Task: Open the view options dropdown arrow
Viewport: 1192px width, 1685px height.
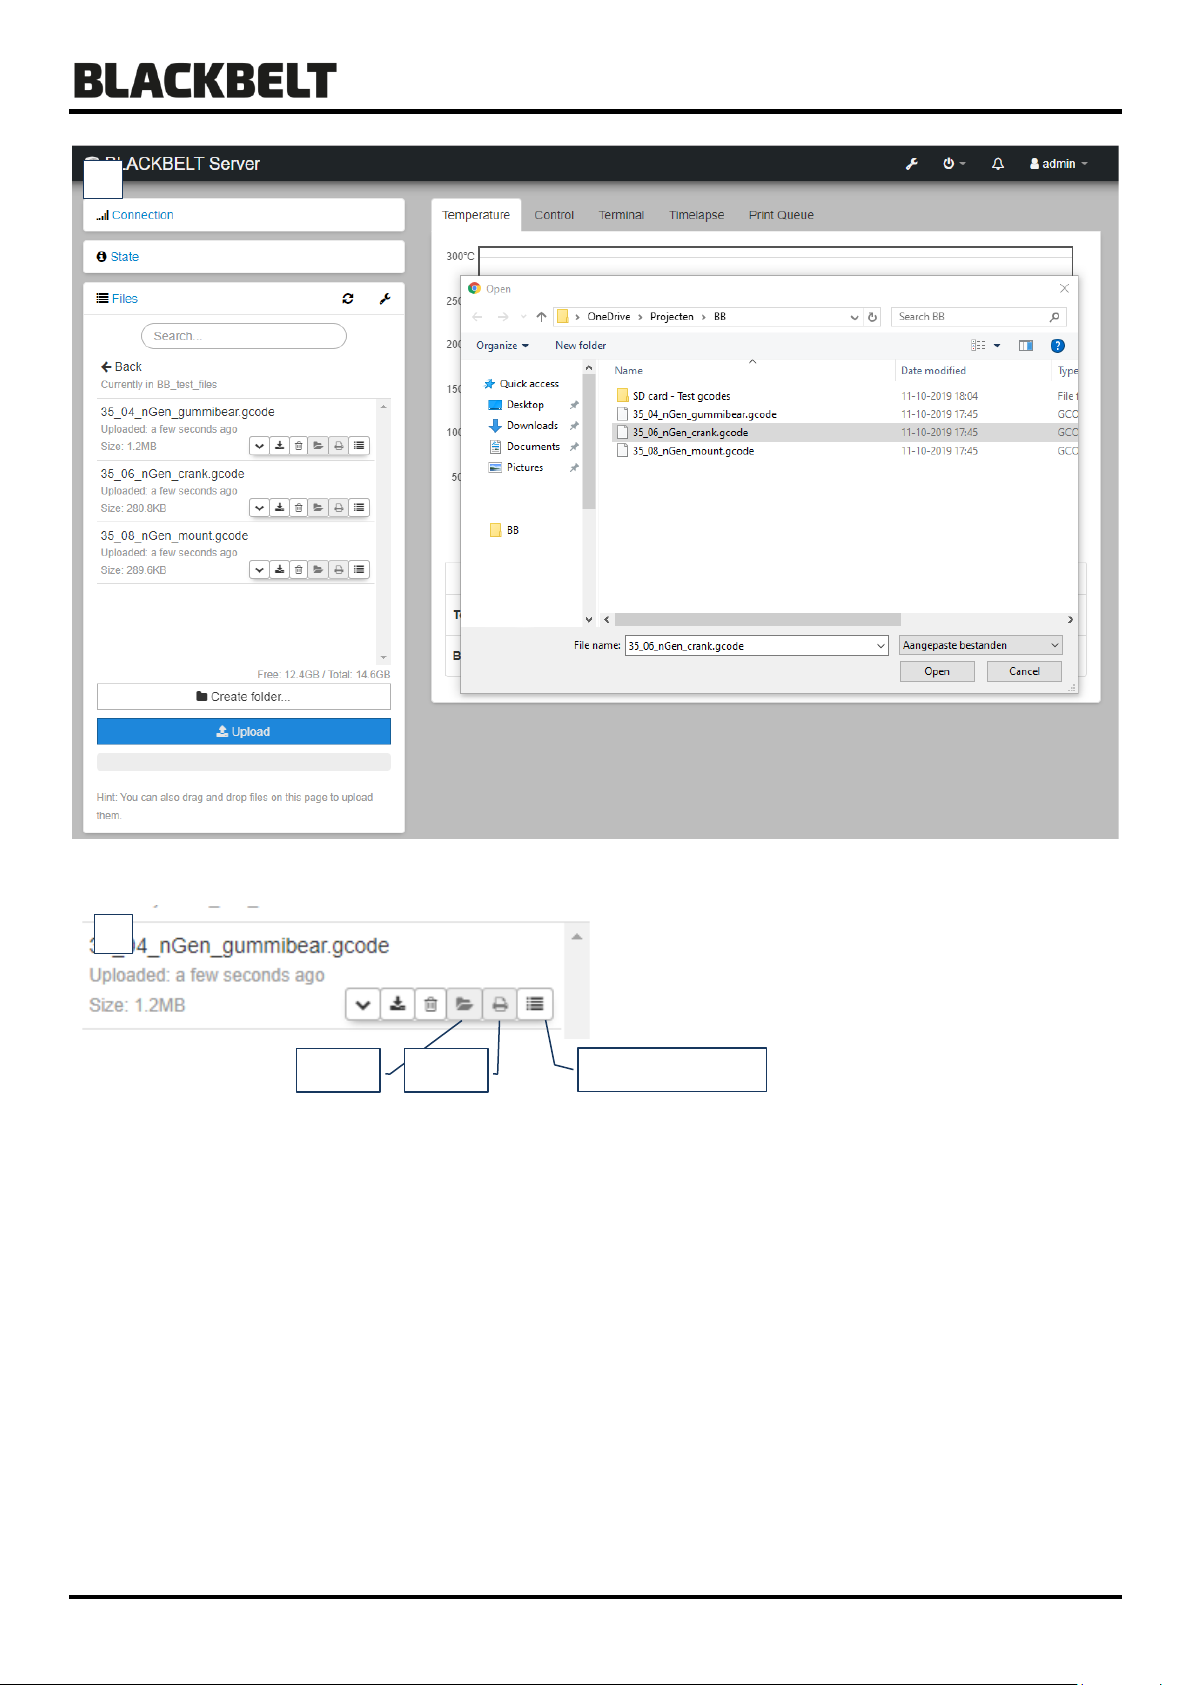Action: click(x=997, y=346)
